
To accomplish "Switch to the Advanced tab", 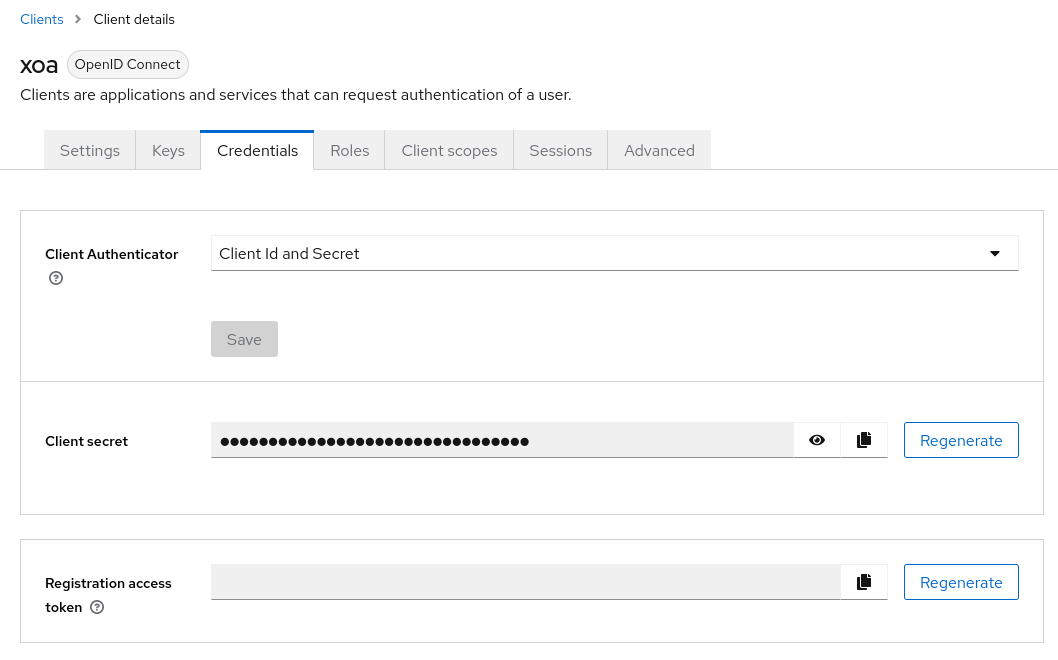I will 659,150.
